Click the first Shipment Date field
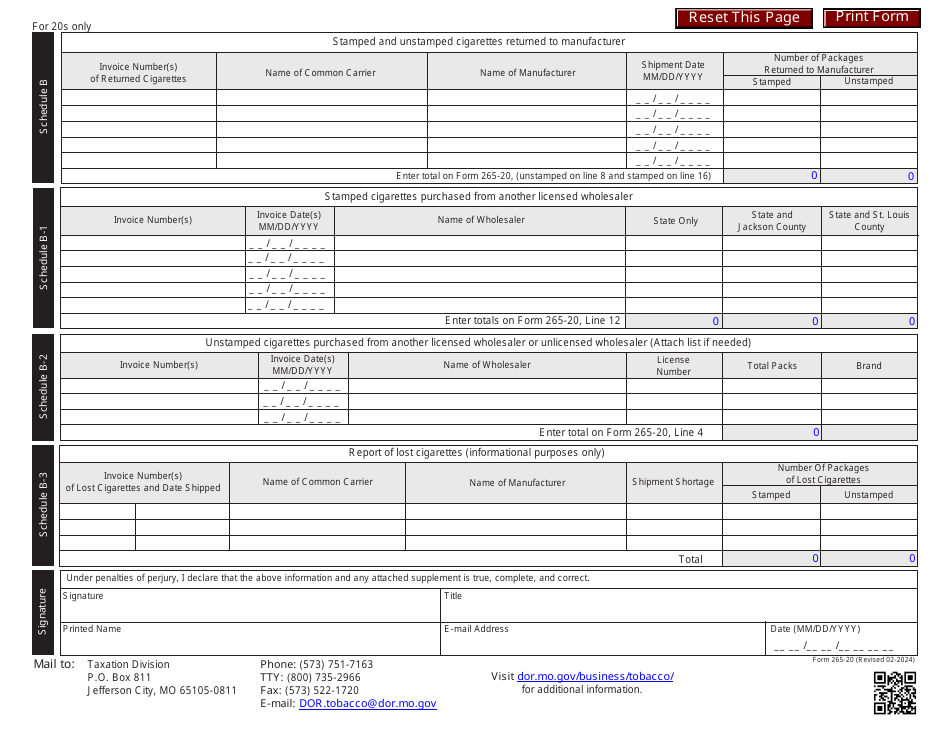The image size is (950, 735). pos(675,98)
